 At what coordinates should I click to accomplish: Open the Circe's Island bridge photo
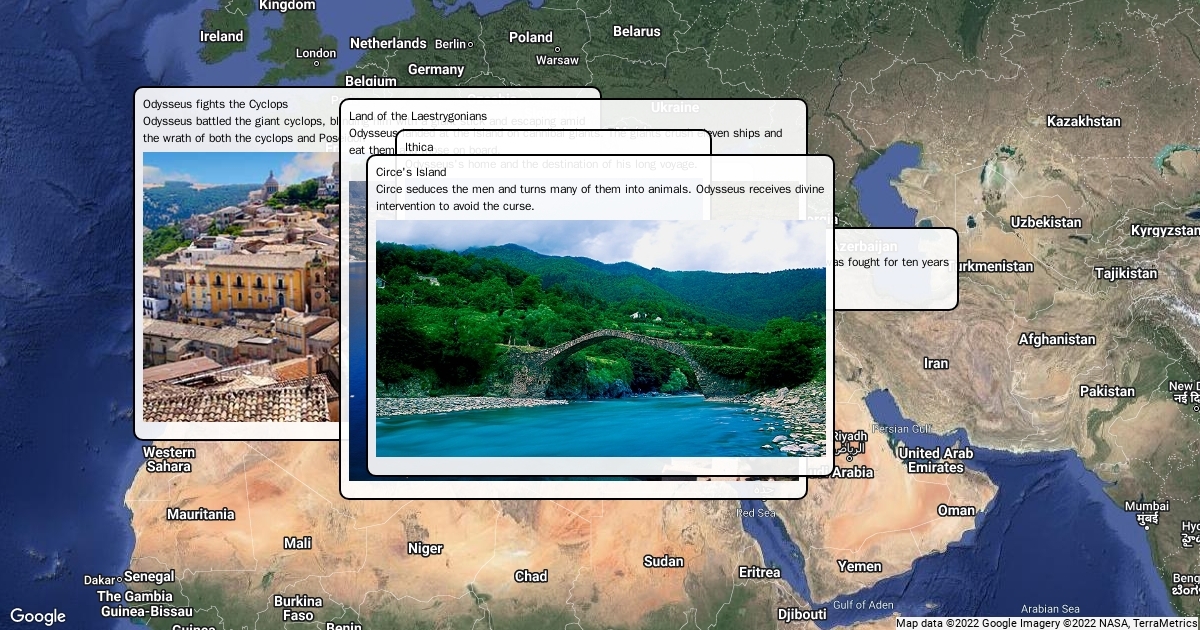(600, 338)
